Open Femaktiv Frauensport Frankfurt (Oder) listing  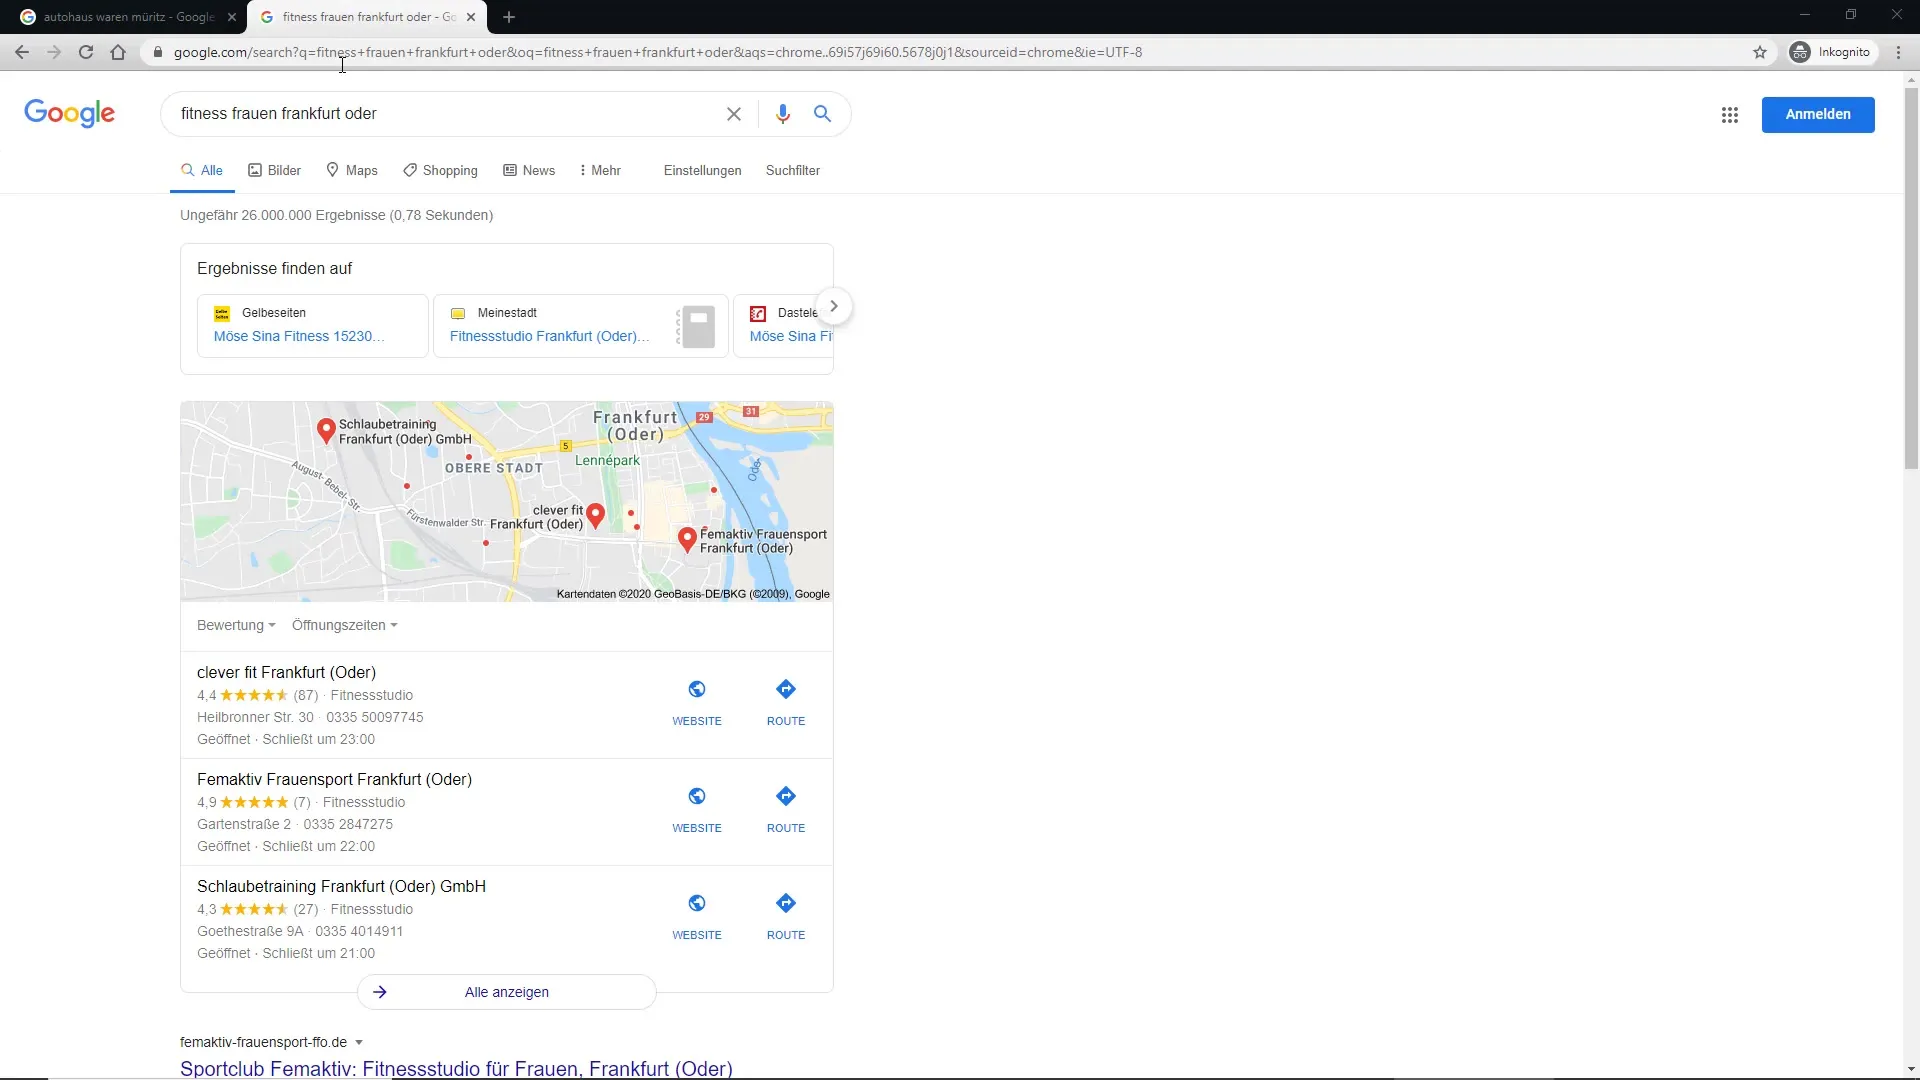(x=334, y=779)
